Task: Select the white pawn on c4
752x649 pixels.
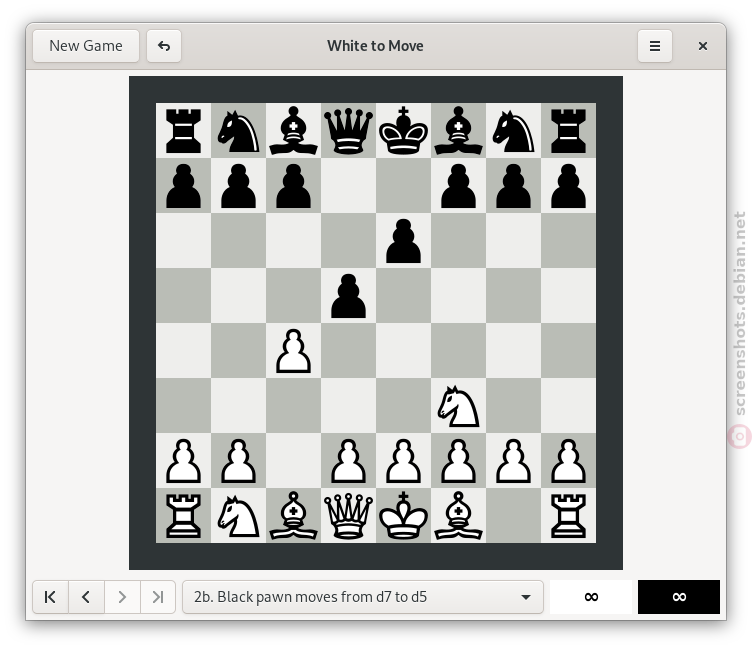Action: point(294,351)
